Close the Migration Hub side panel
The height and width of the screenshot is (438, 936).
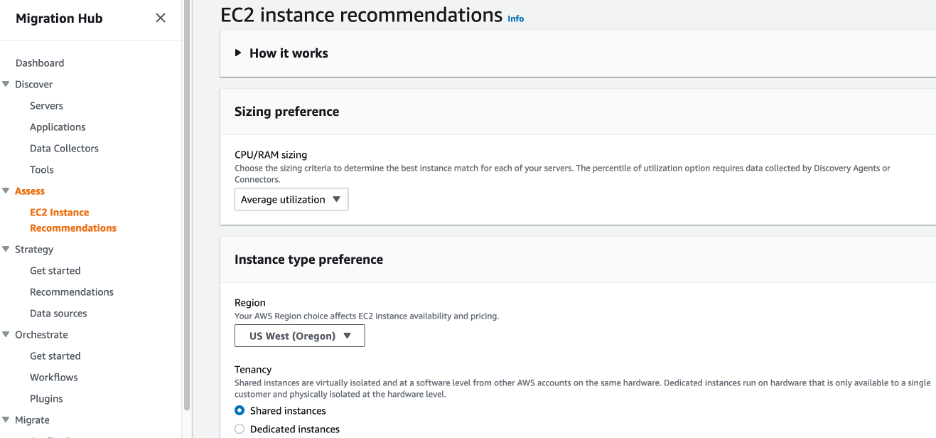point(161,18)
